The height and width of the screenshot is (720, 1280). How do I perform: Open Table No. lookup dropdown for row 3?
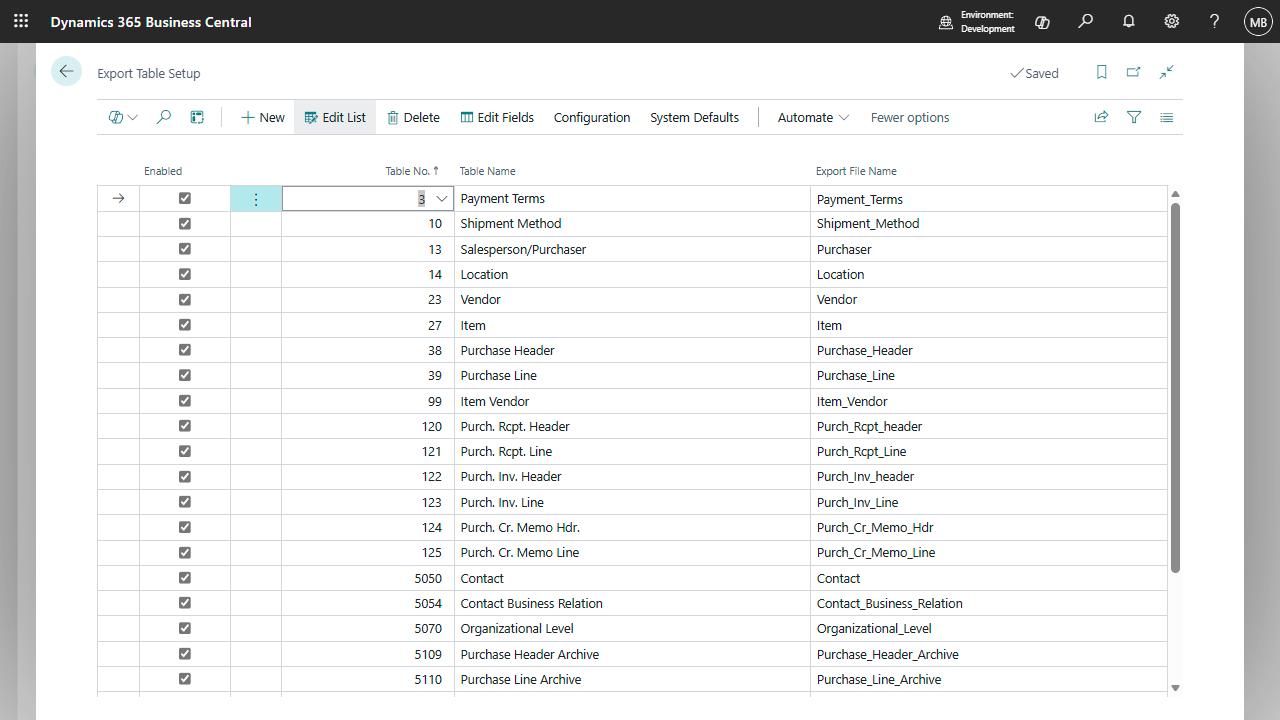(441, 199)
